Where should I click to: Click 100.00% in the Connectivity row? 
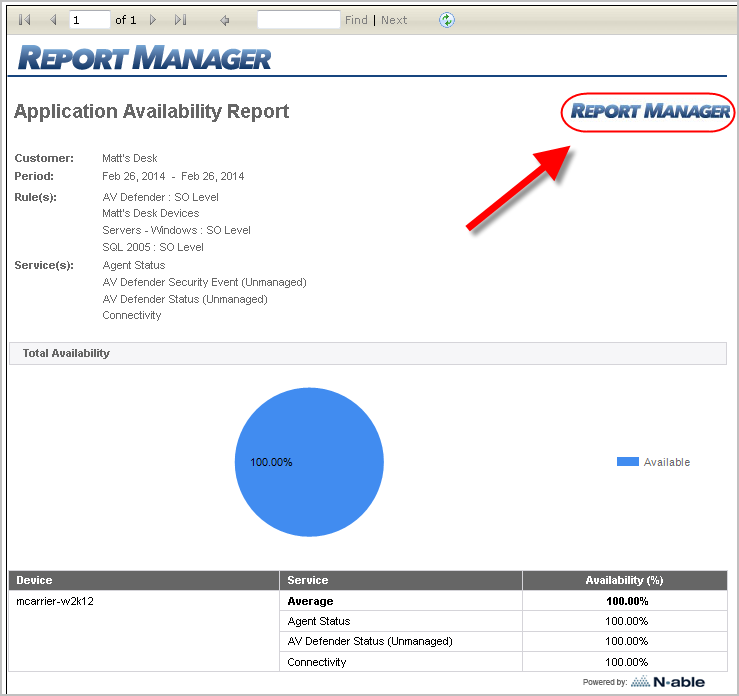click(626, 662)
